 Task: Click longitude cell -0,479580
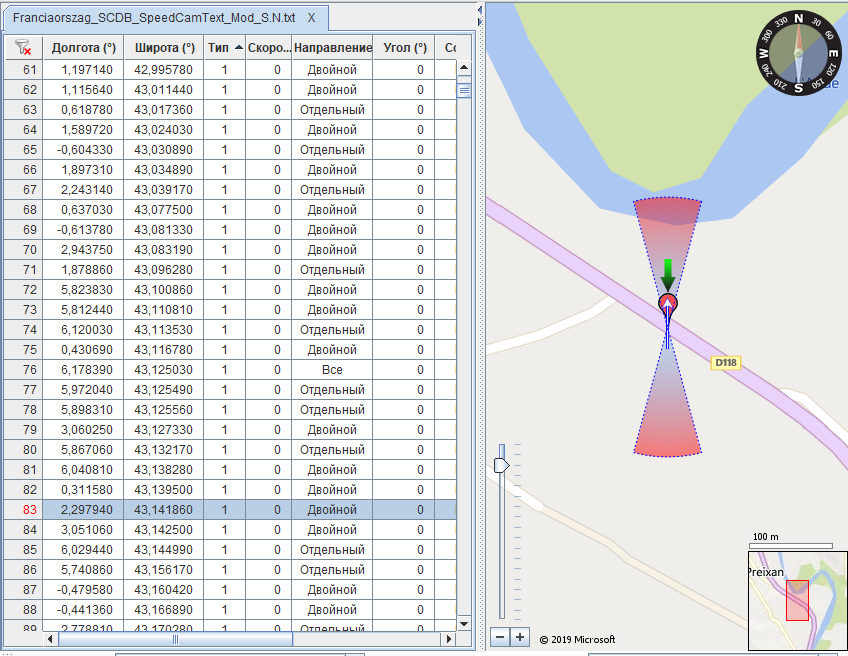coord(84,590)
